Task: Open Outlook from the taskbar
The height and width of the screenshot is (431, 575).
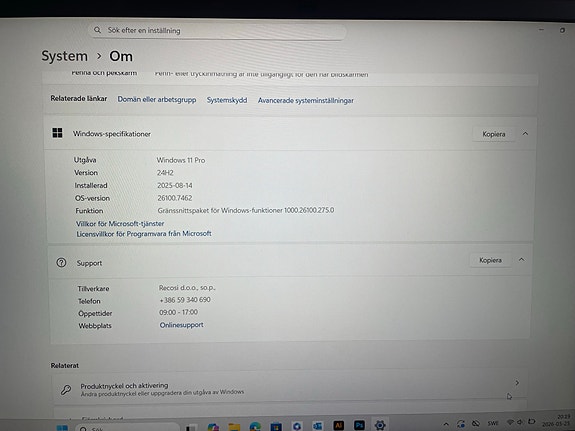Action: point(318,426)
